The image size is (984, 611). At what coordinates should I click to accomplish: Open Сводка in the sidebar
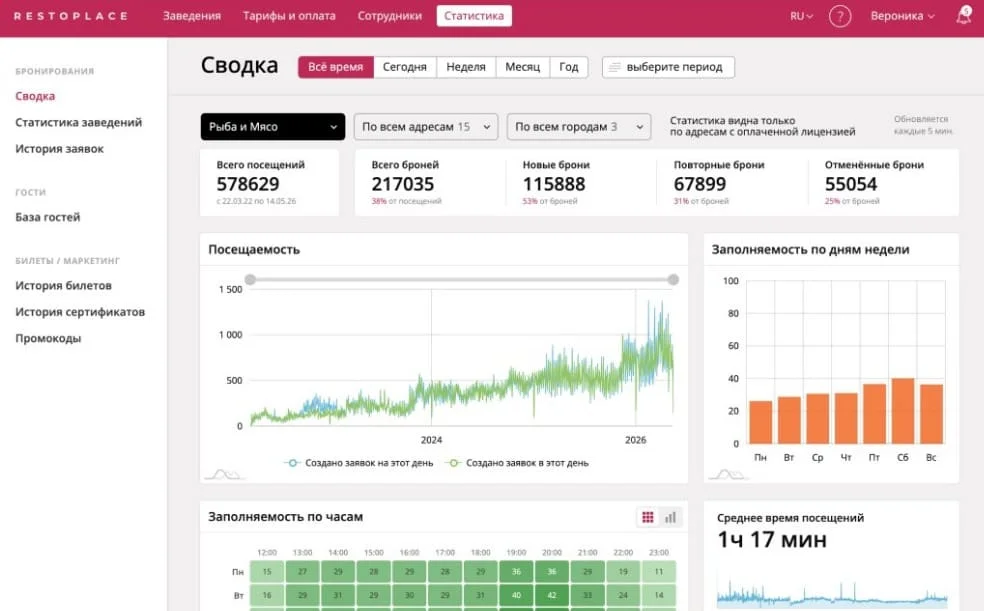35,96
